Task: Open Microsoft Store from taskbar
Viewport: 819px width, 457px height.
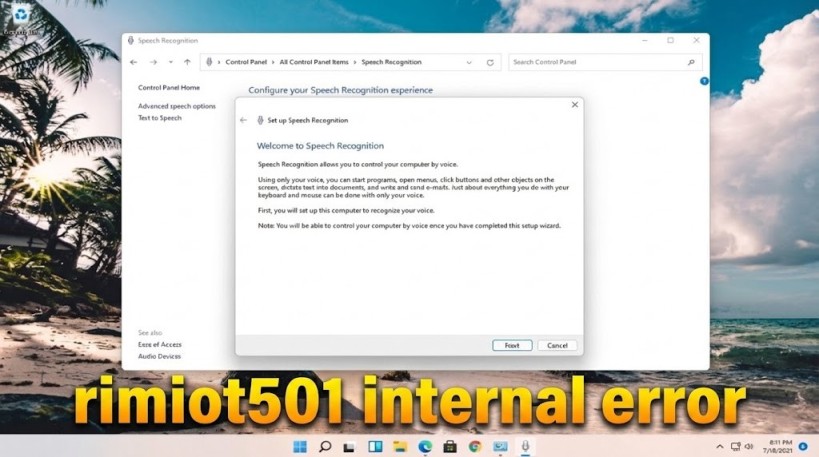Action: pyautogui.click(x=450, y=447)
